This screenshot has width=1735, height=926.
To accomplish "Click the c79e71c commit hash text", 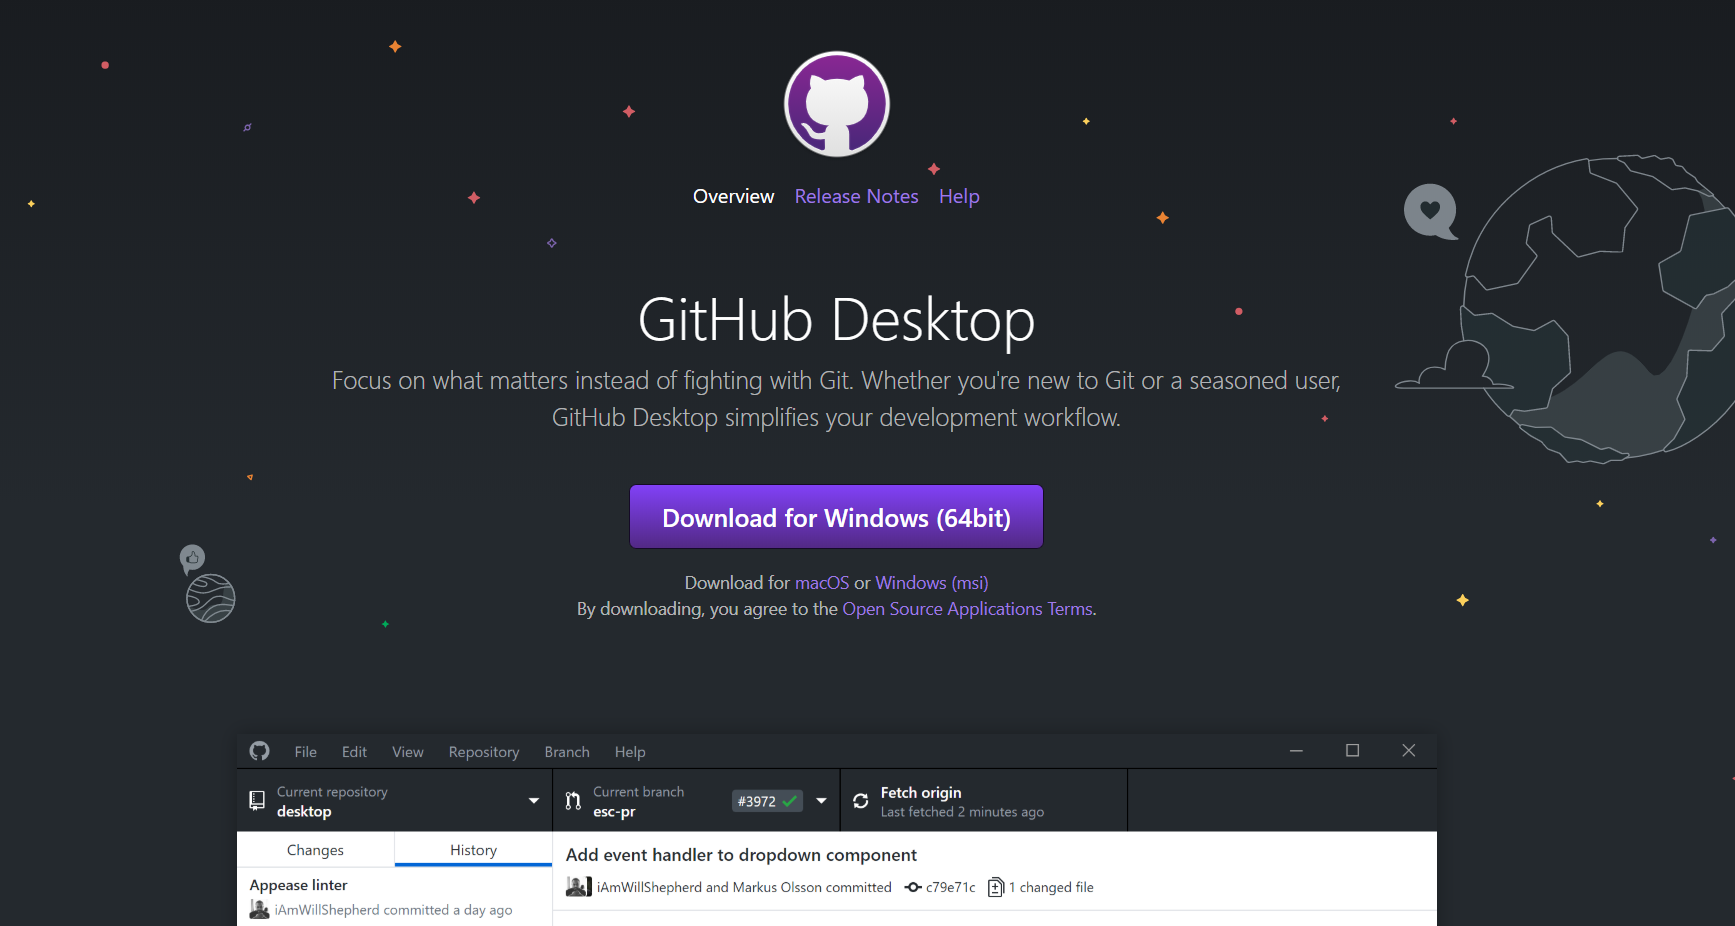I will tap(950, 888).
